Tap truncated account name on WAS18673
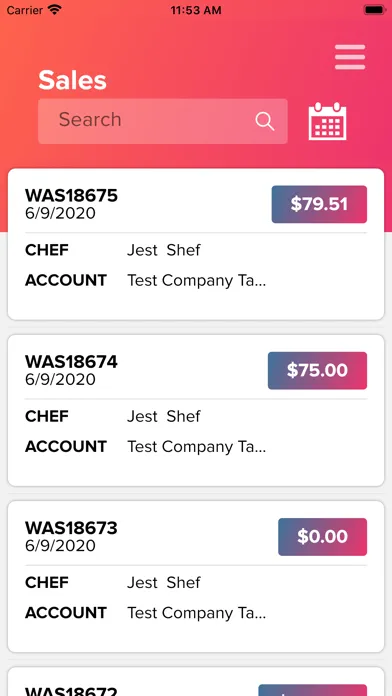Image resolution: width=392 pixels, height=696 pixels. 197,613
